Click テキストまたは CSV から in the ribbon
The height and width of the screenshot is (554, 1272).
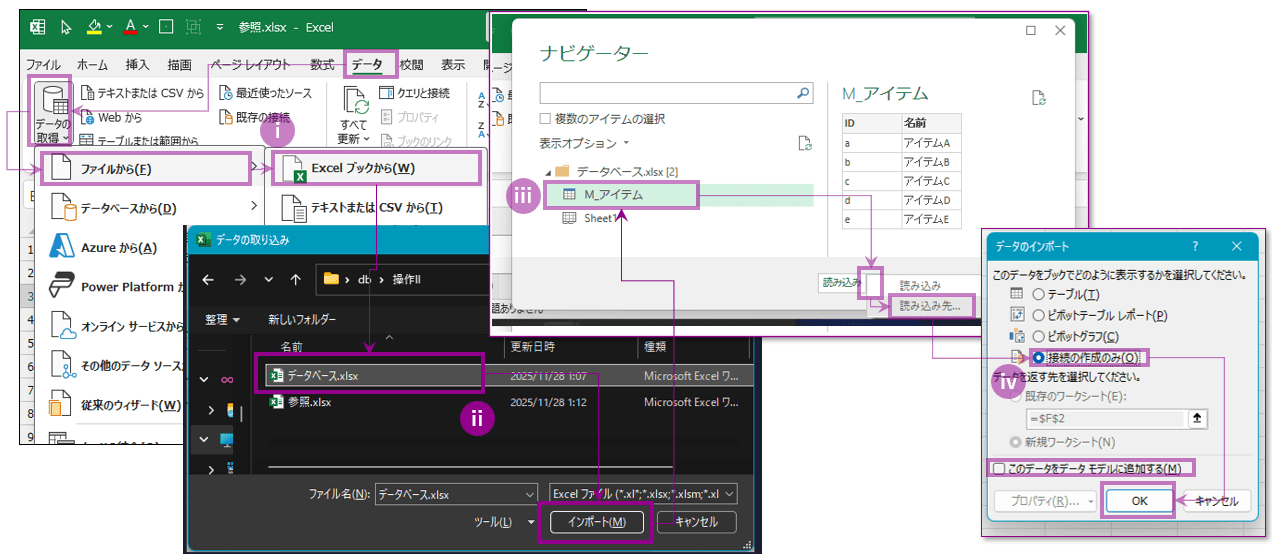142,93
